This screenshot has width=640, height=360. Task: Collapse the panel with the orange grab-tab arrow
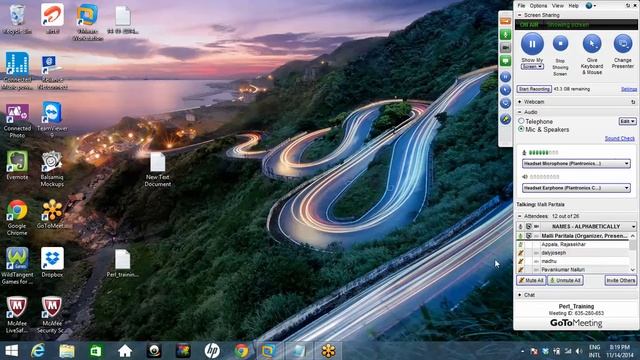coord(505,21)
